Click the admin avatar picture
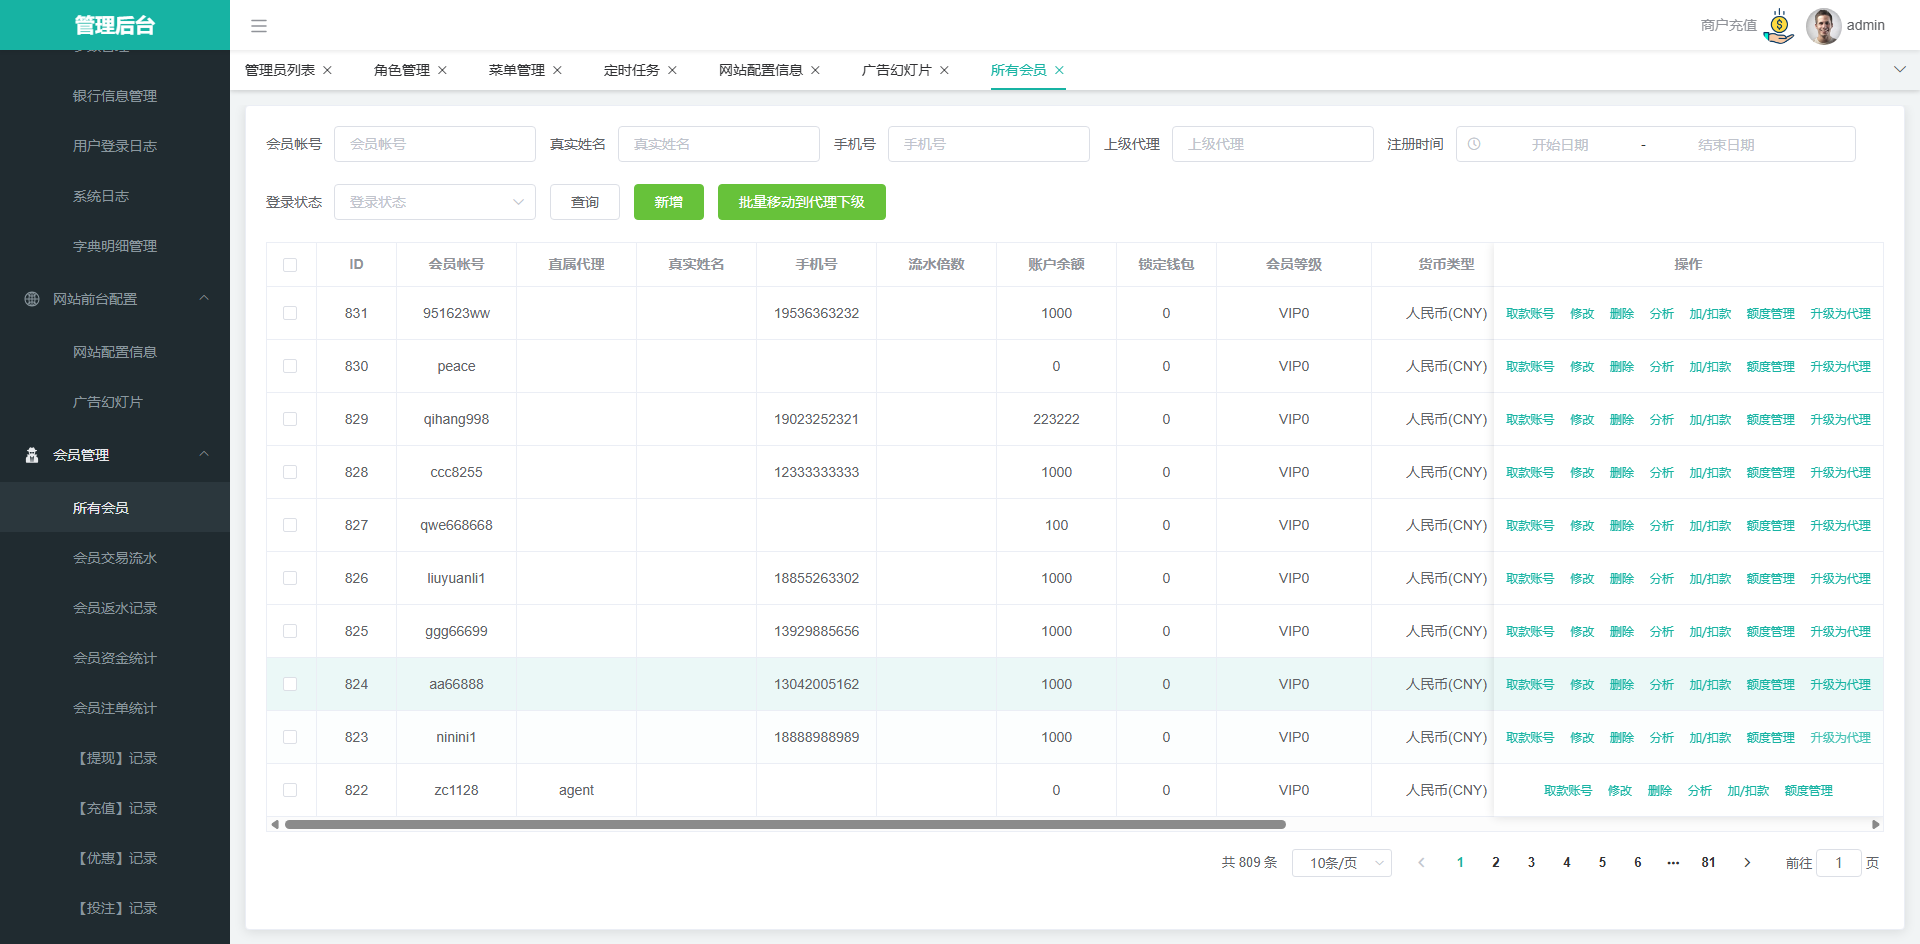Screen dimensions: 1920x944 tap(1823, 26)
